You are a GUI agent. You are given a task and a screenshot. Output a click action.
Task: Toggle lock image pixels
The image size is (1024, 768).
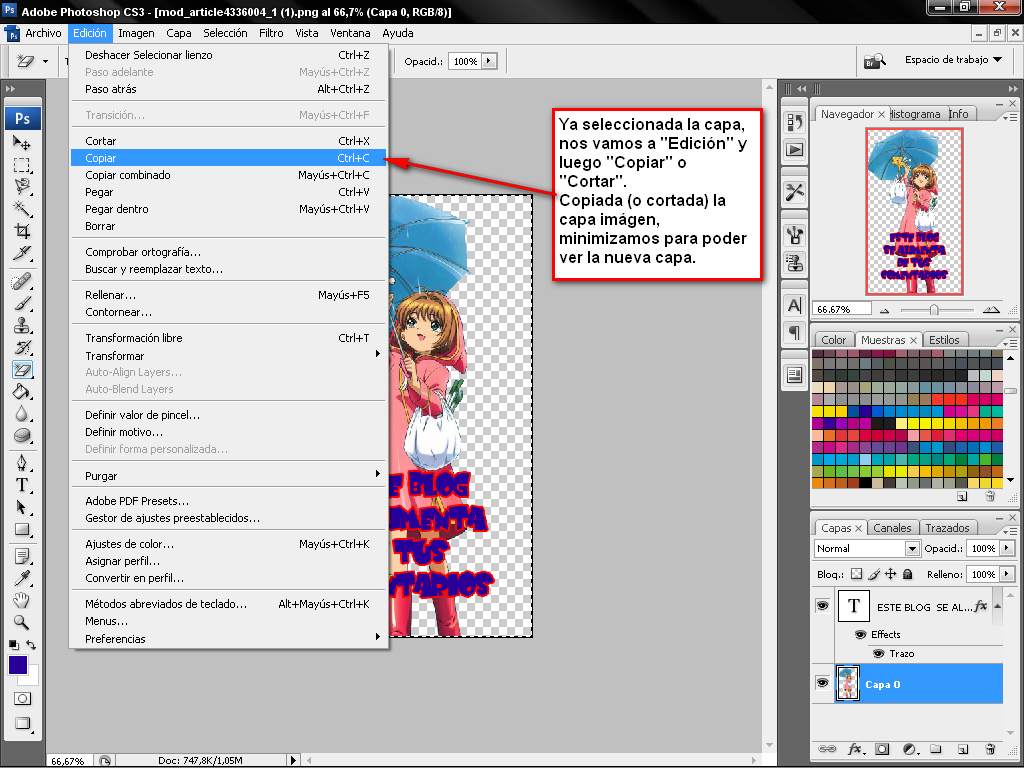874,574
